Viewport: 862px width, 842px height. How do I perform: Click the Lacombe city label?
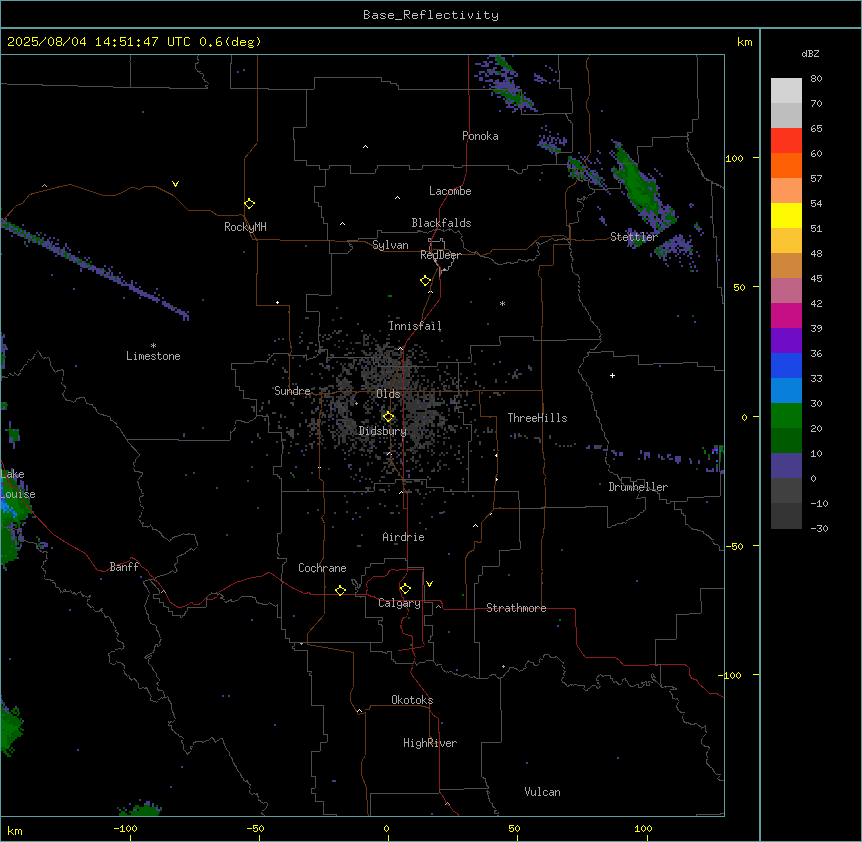450,191
